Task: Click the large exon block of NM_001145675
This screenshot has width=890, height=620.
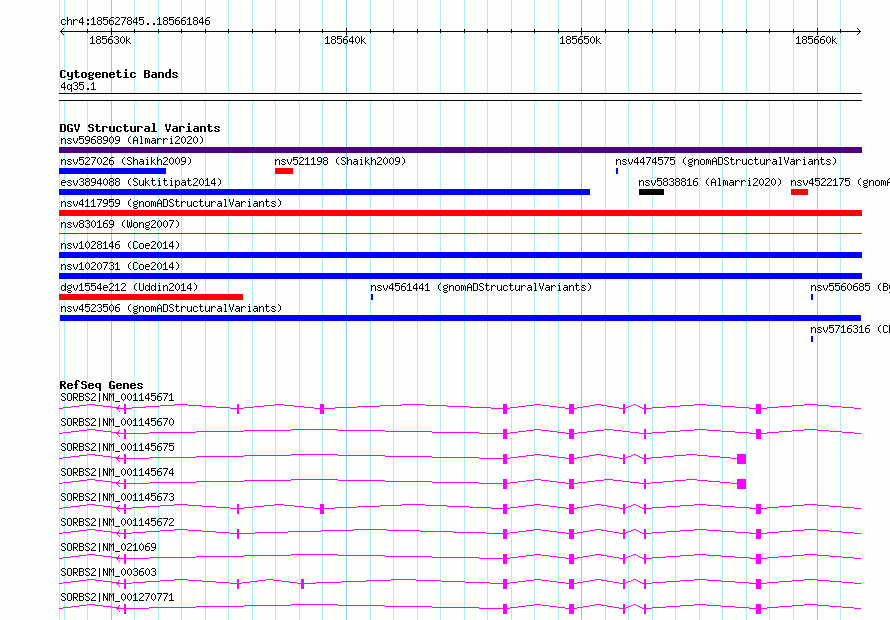Action: (741, 459)
